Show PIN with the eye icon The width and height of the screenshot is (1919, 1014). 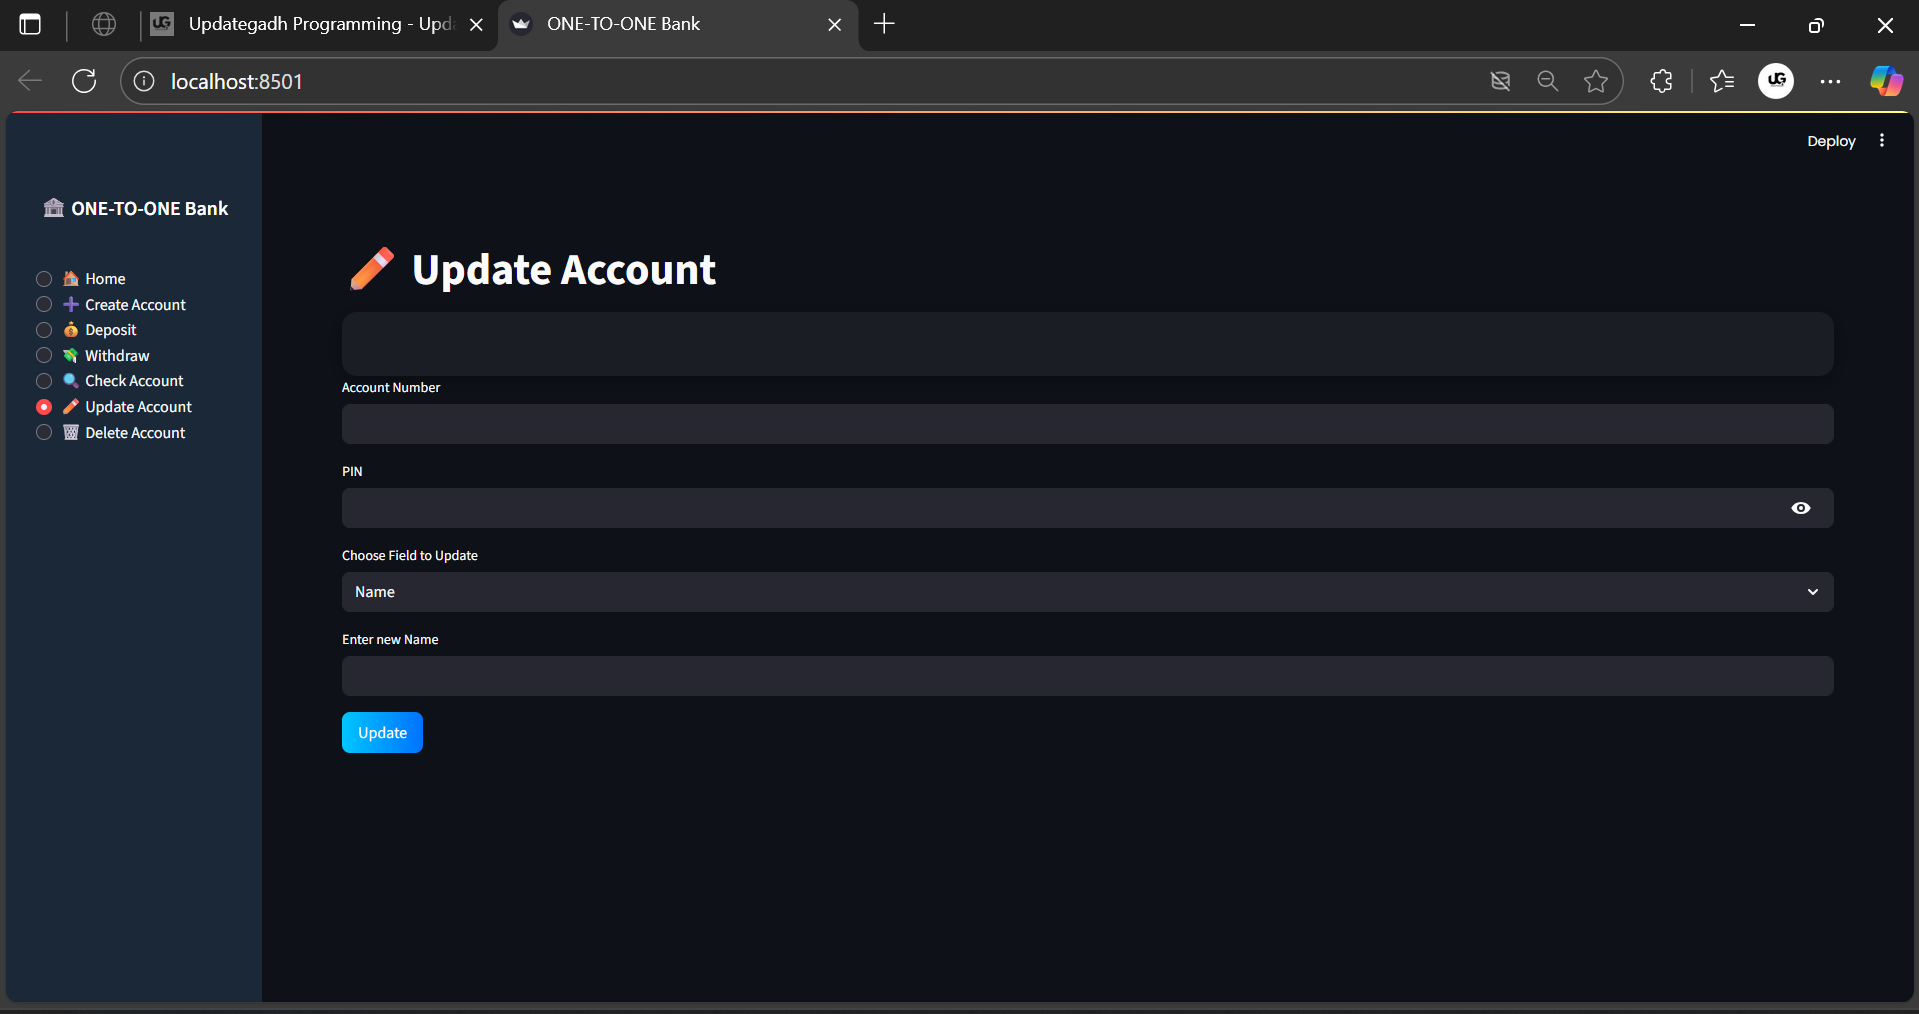pyautogui.click(x=1800, y=508)
